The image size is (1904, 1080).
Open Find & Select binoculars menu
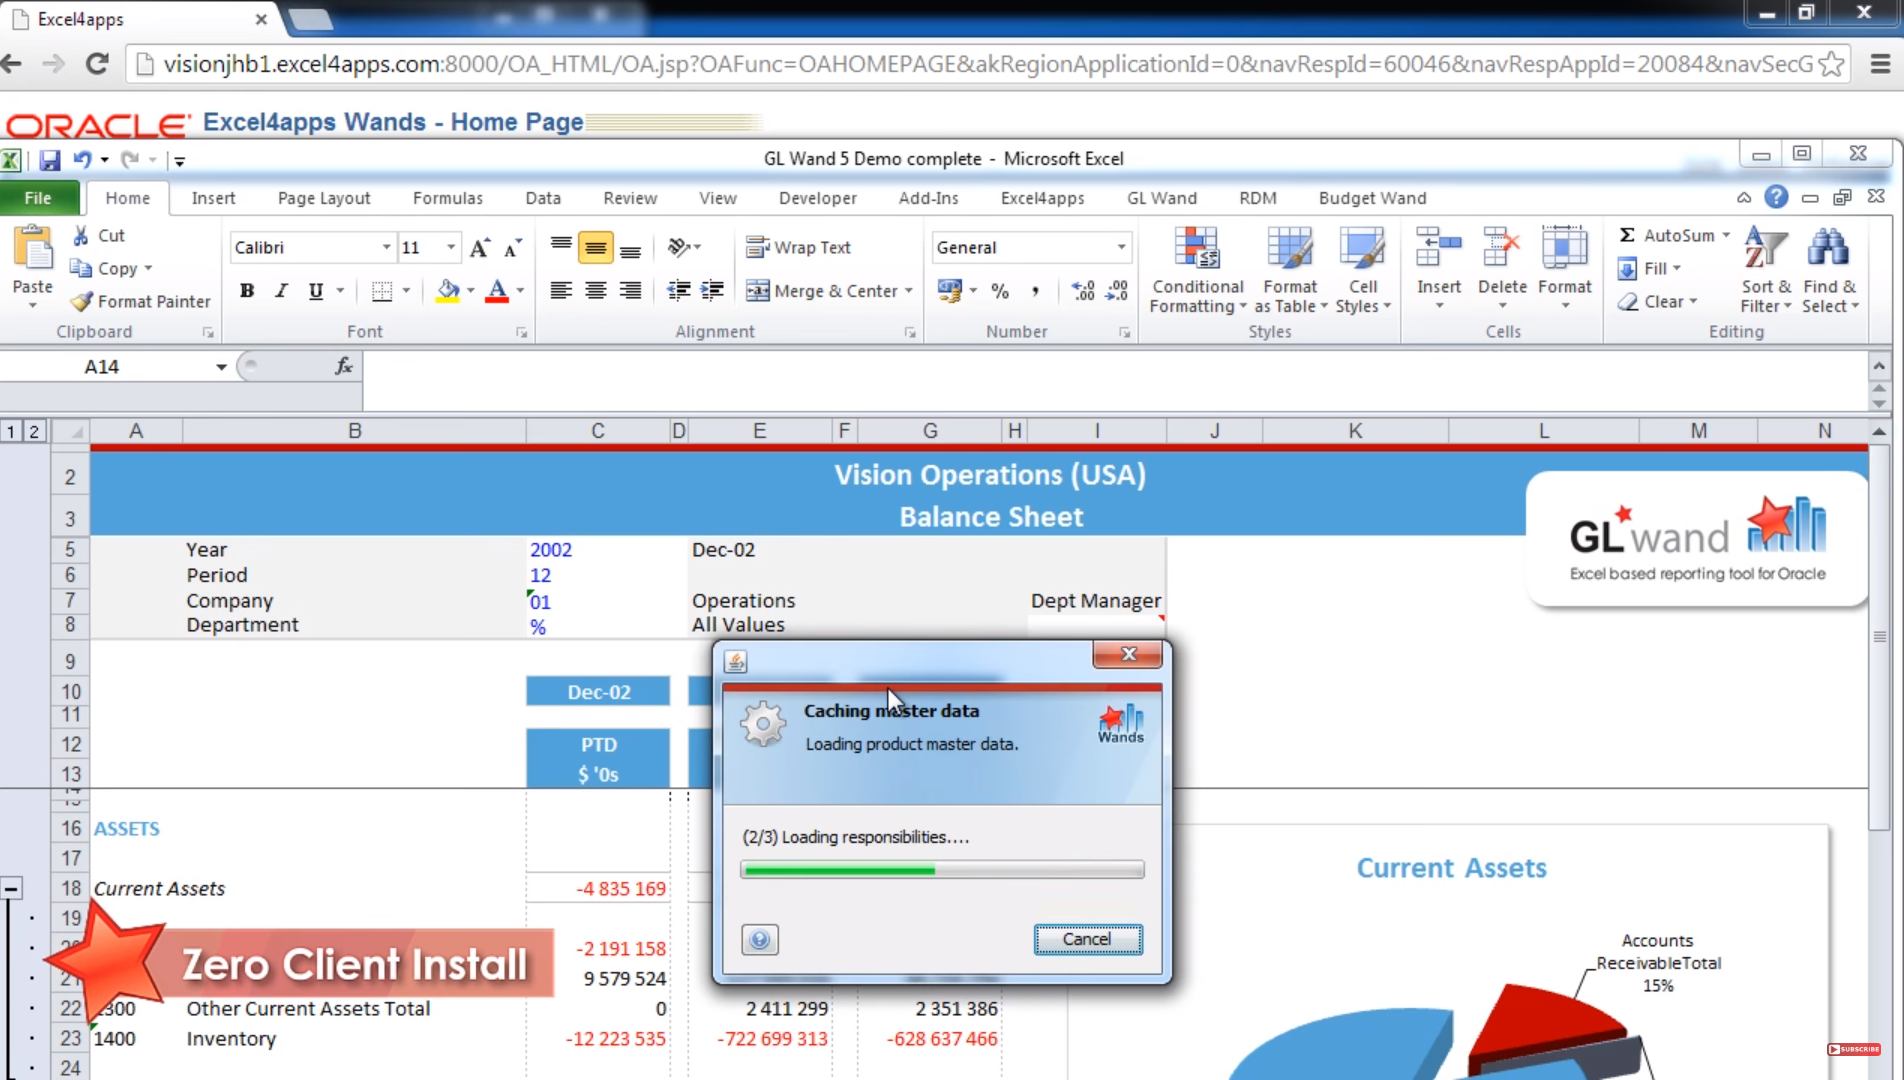[1829, 270]
